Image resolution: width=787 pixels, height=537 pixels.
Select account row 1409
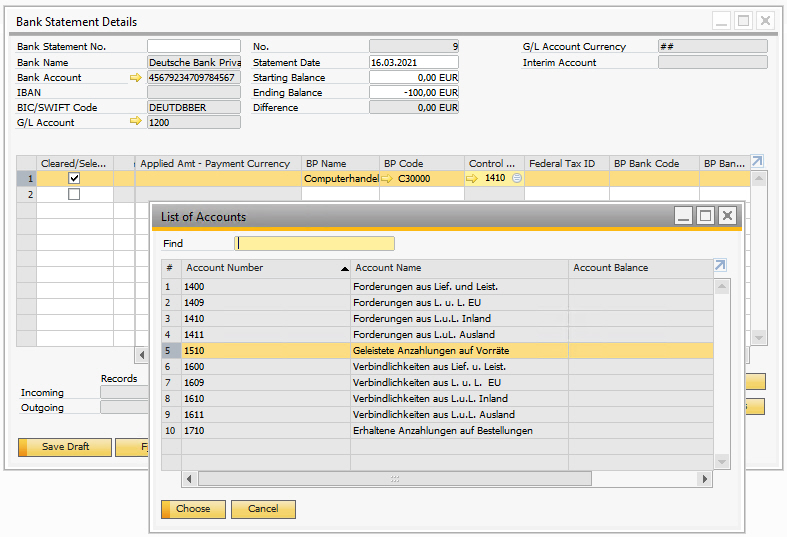[x=437, y=303]
